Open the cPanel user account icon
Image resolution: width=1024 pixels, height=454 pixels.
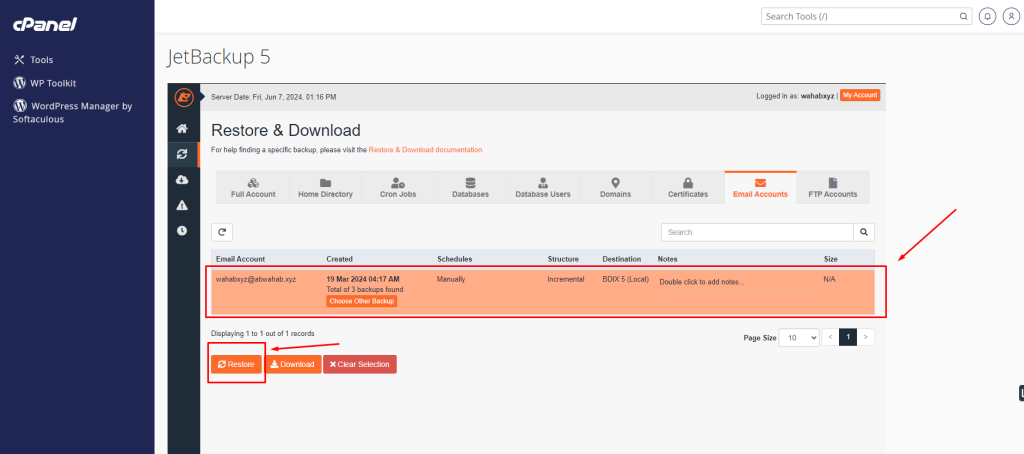click(x=1011, y=17)
